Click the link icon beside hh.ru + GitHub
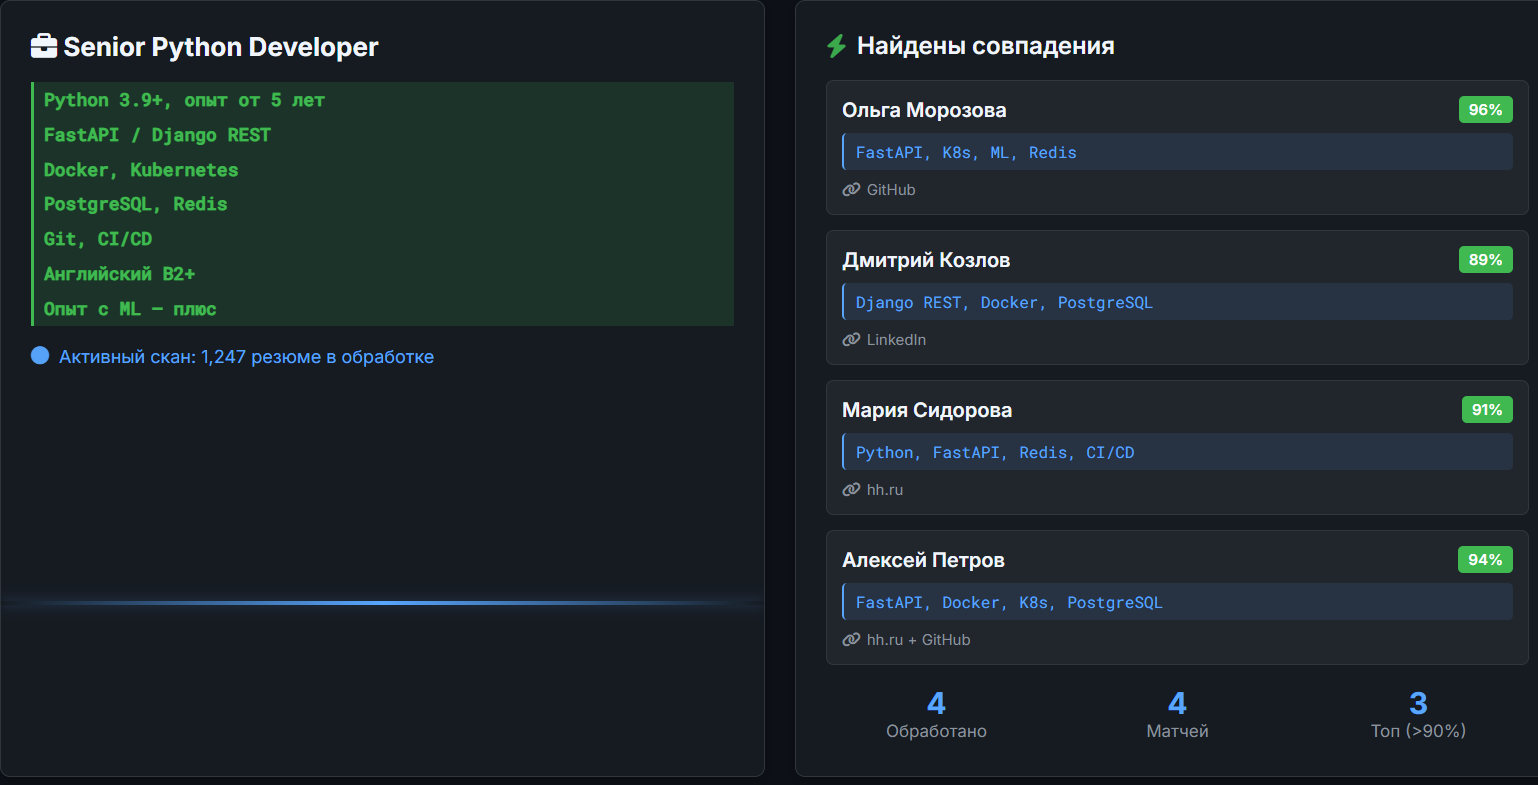 [x=851, y=640]
